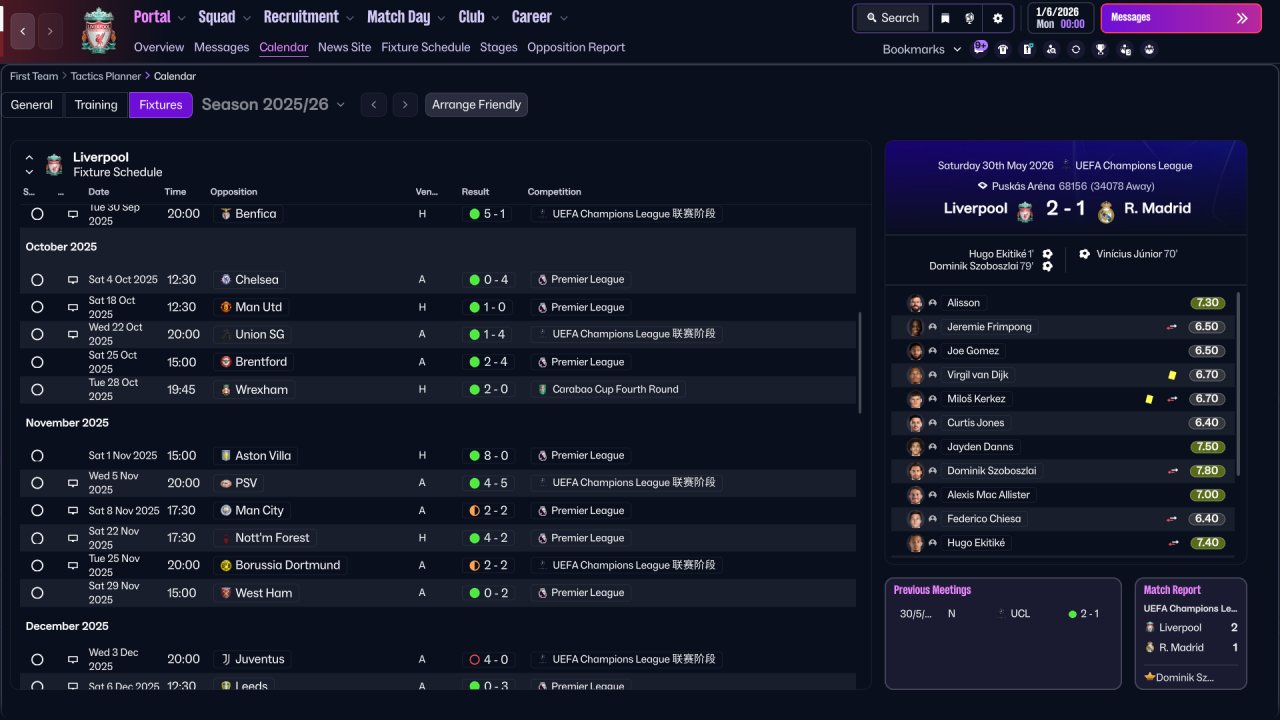The image size is (1280, 720).
Task: Click the Tactics Planner breadcrumb link
Action: 107,76
